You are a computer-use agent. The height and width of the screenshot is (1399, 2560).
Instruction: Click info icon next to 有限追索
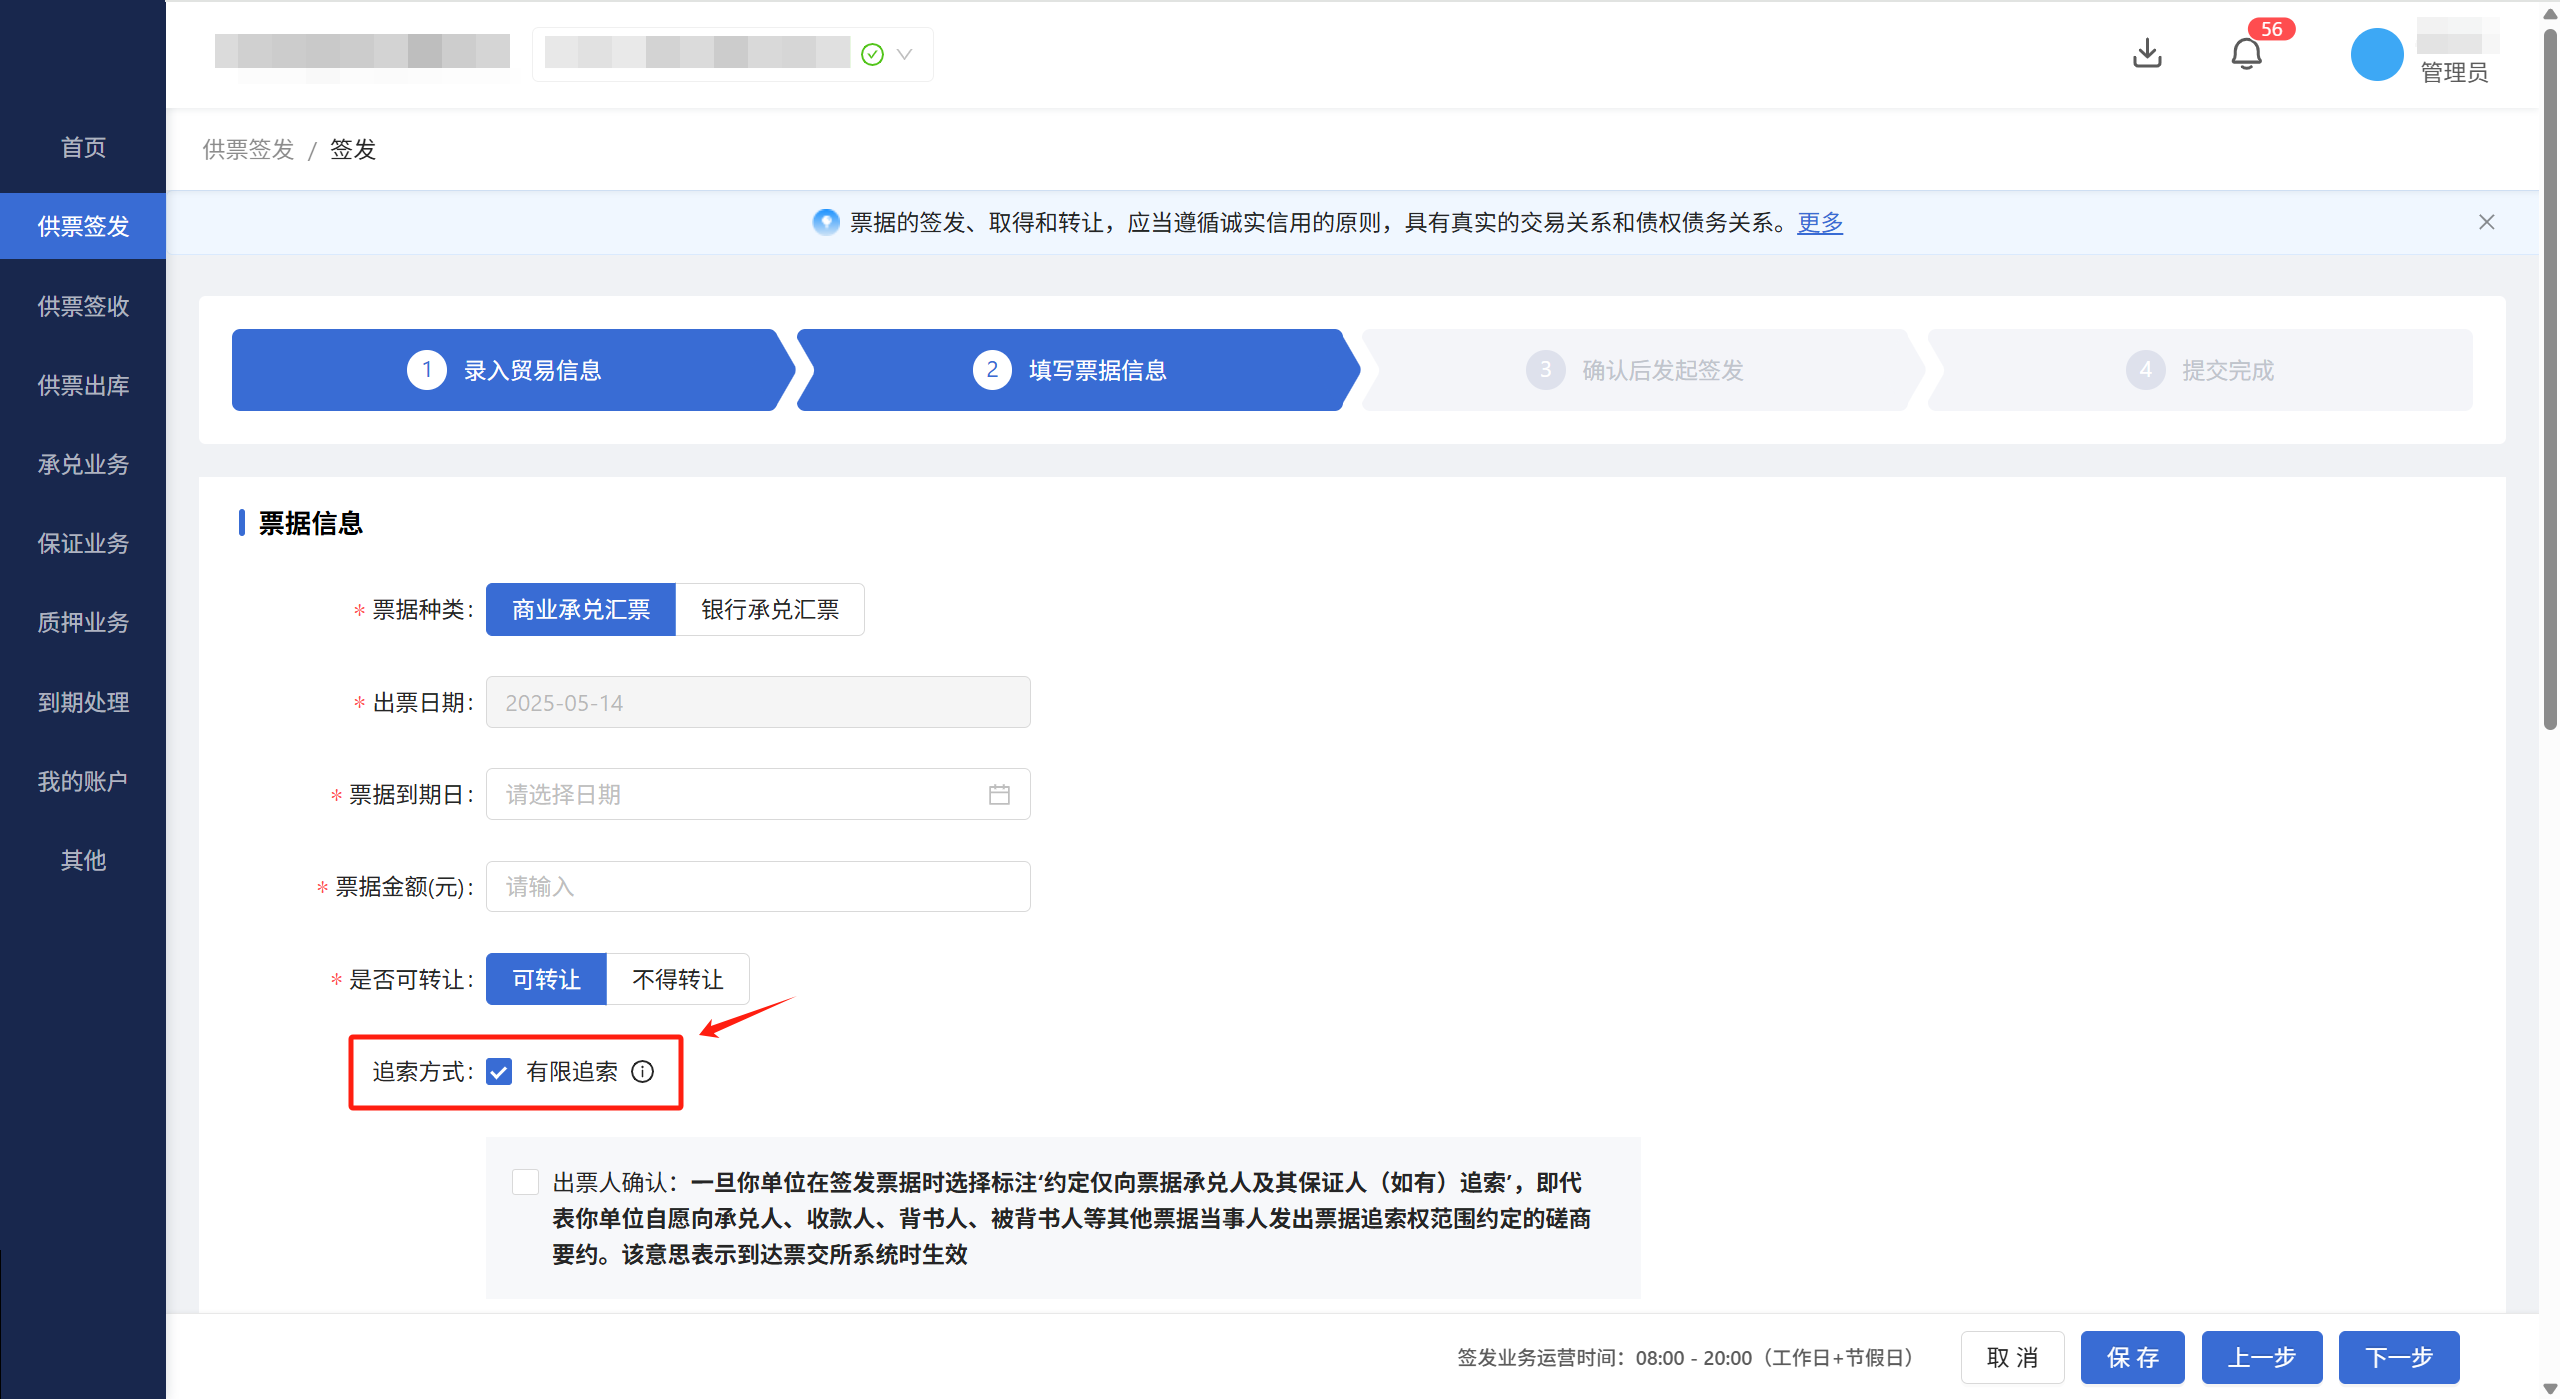point(643,1071)
